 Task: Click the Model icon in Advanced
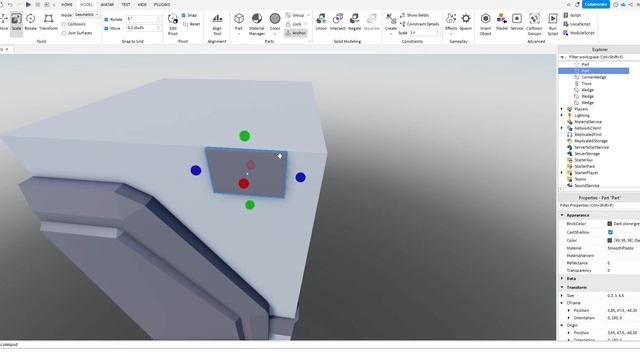[x=502, y=22]
